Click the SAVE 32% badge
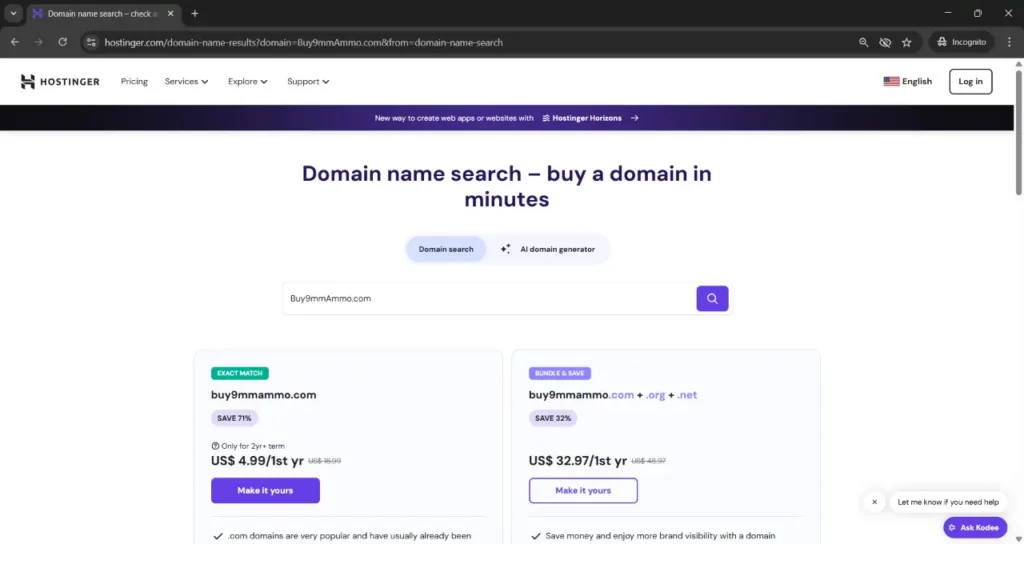1024x576 pixels. [552, 418]
